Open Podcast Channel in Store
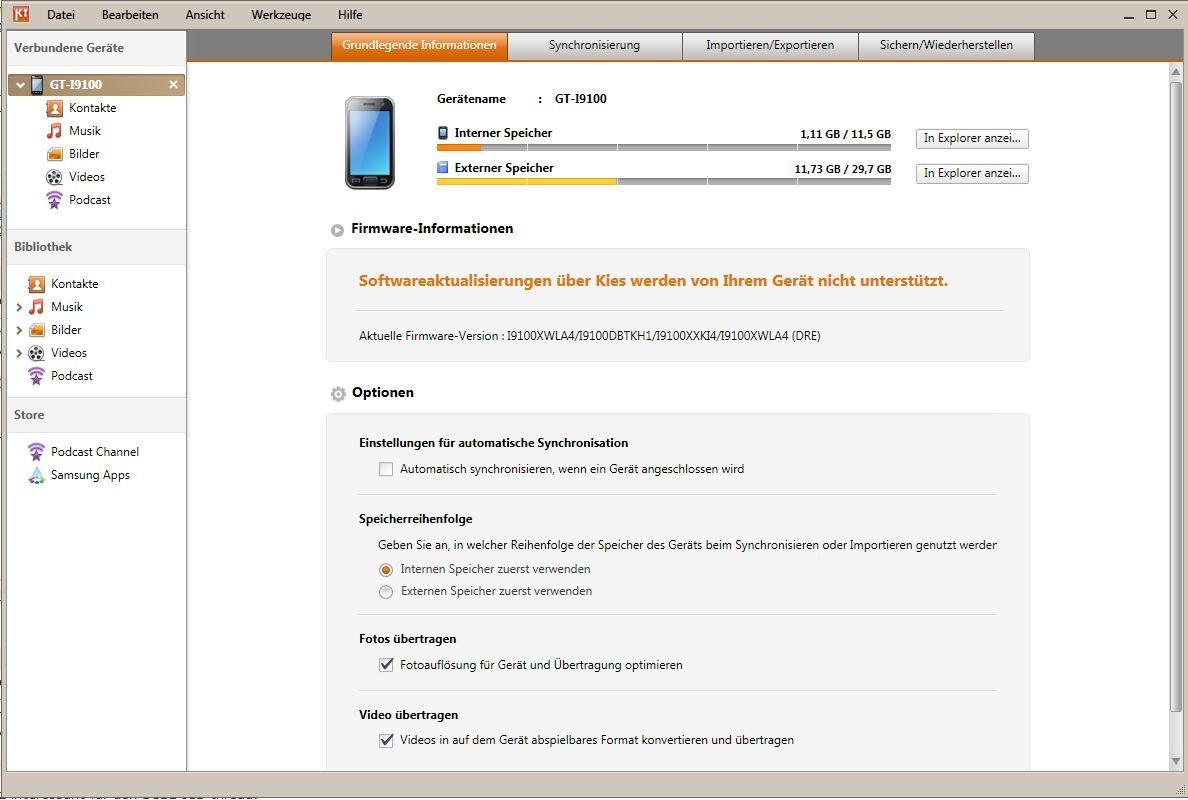The width and height of the screenshot is (1188, 800). point(95,452)
